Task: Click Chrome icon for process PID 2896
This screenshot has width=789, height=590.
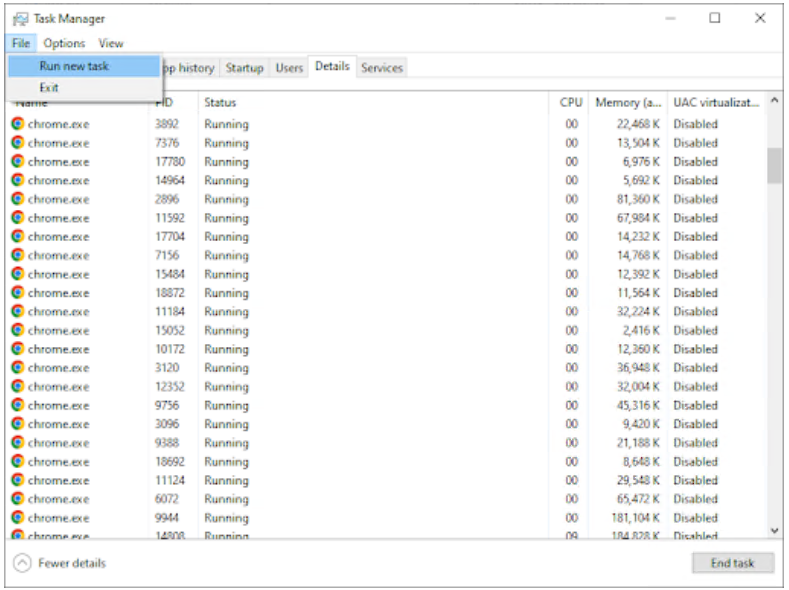Action: click(x=18, y=199)
